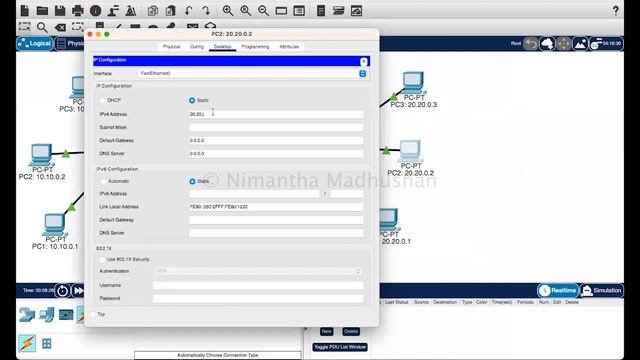Switch to the Physical tab
640x360 pixels.
[171, 47]
